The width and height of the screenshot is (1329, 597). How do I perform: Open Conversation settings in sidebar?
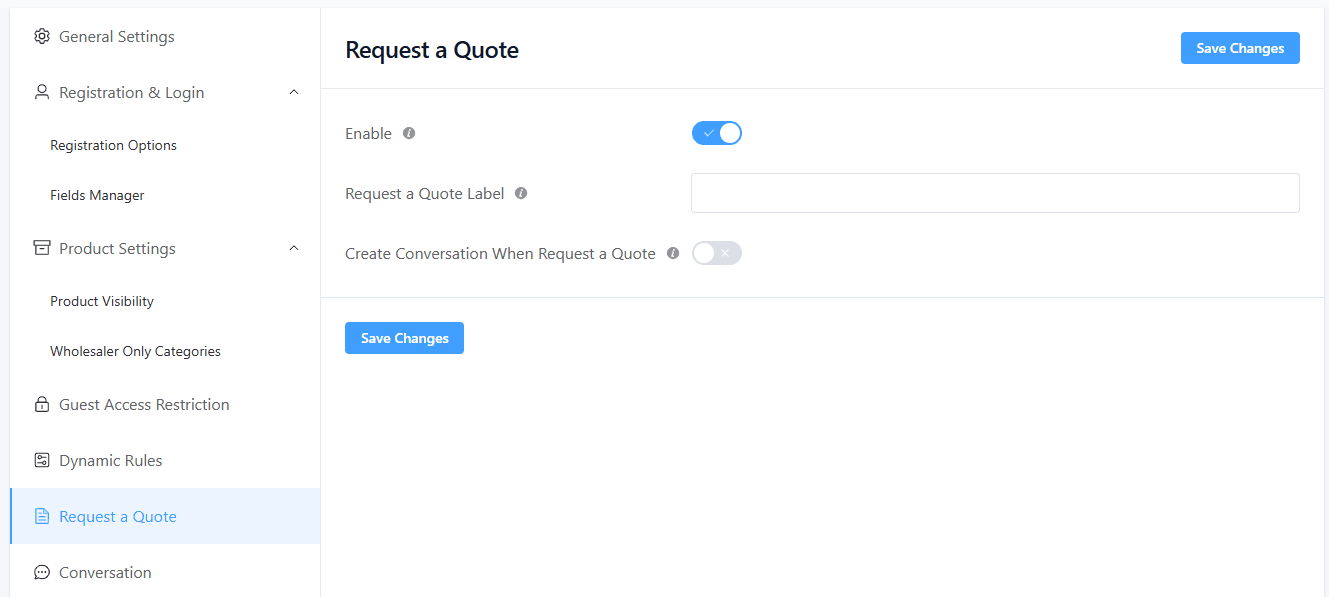tap(165, 573)
